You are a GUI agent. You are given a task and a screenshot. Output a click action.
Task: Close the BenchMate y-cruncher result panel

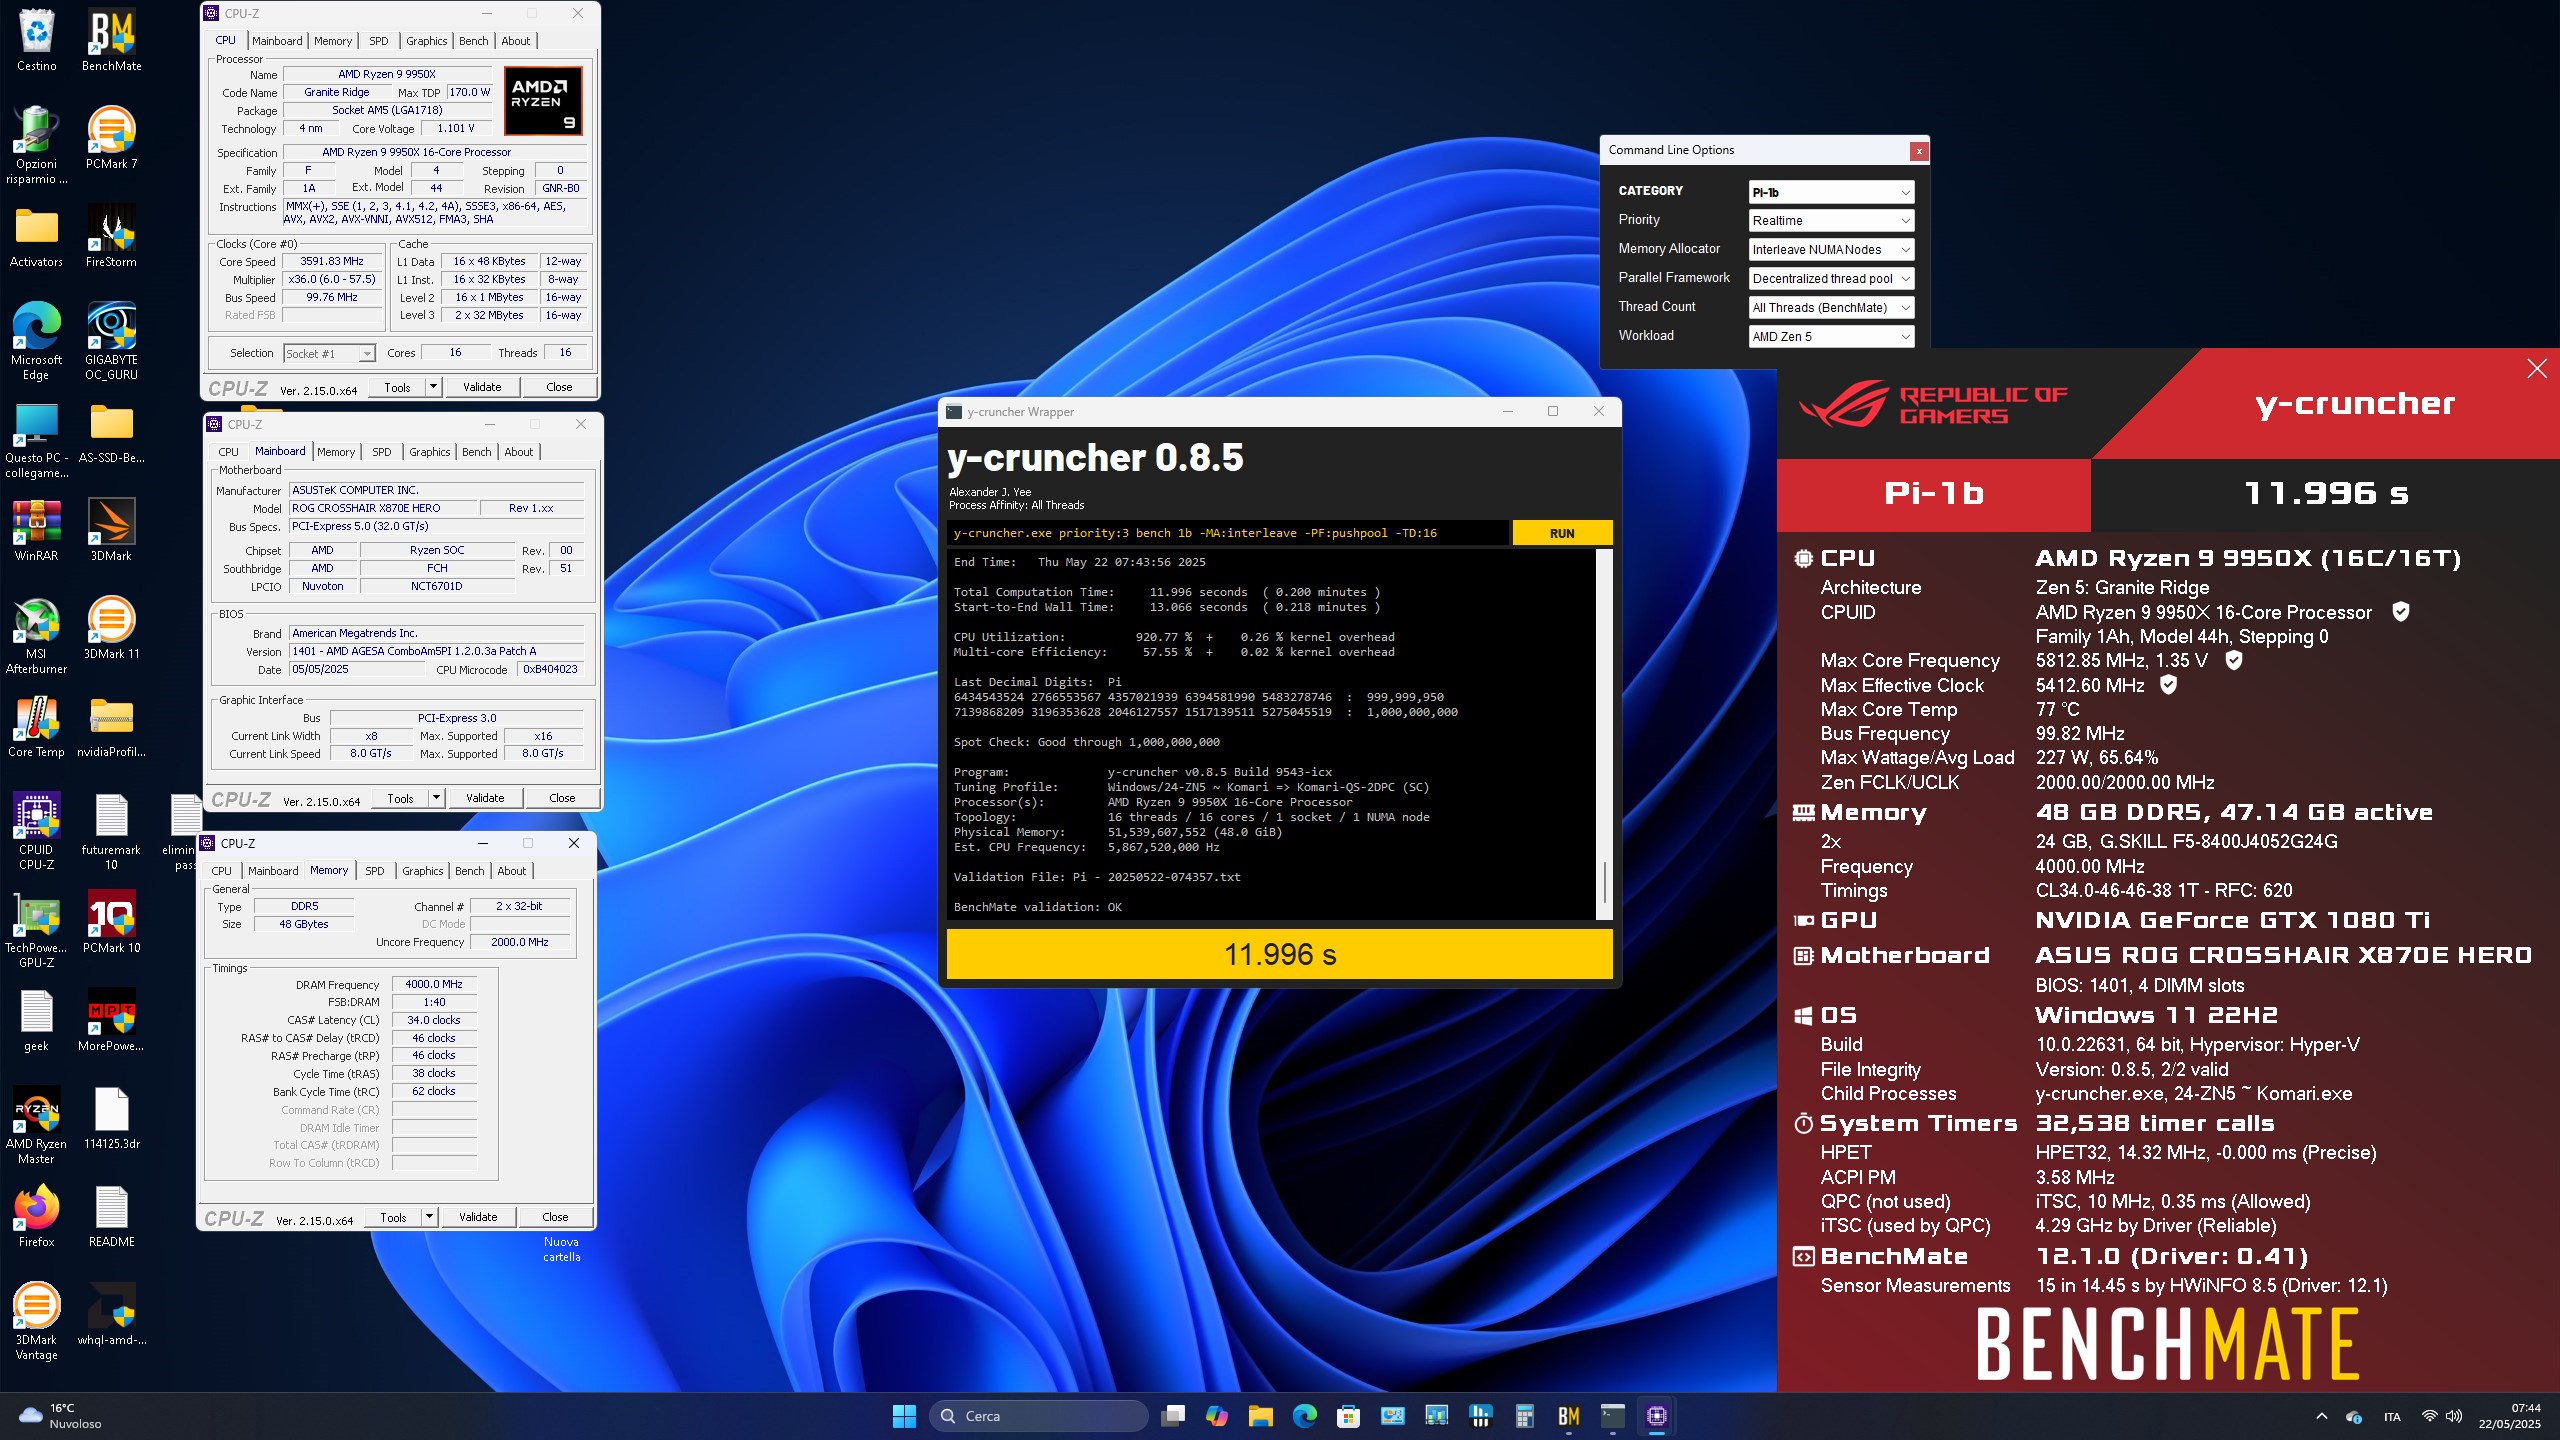[x=2537, y=369]
